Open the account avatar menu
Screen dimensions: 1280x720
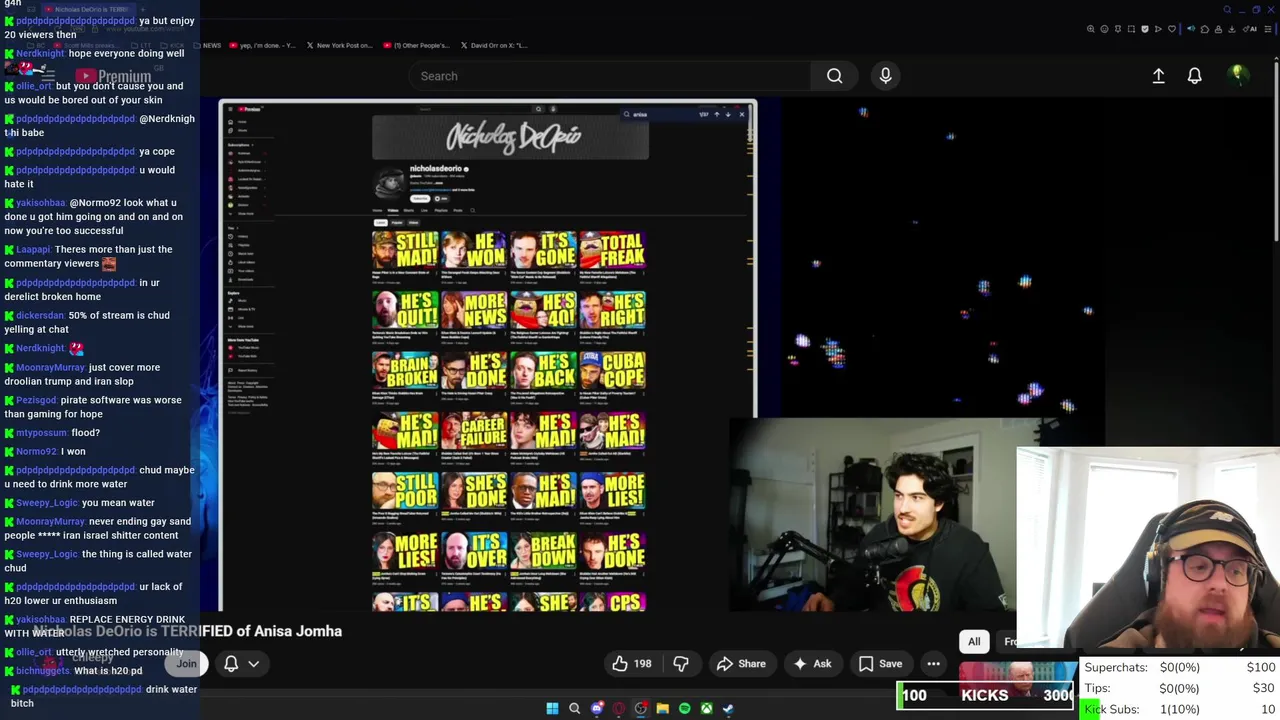pyautogui.click(x=1237, y=75)
